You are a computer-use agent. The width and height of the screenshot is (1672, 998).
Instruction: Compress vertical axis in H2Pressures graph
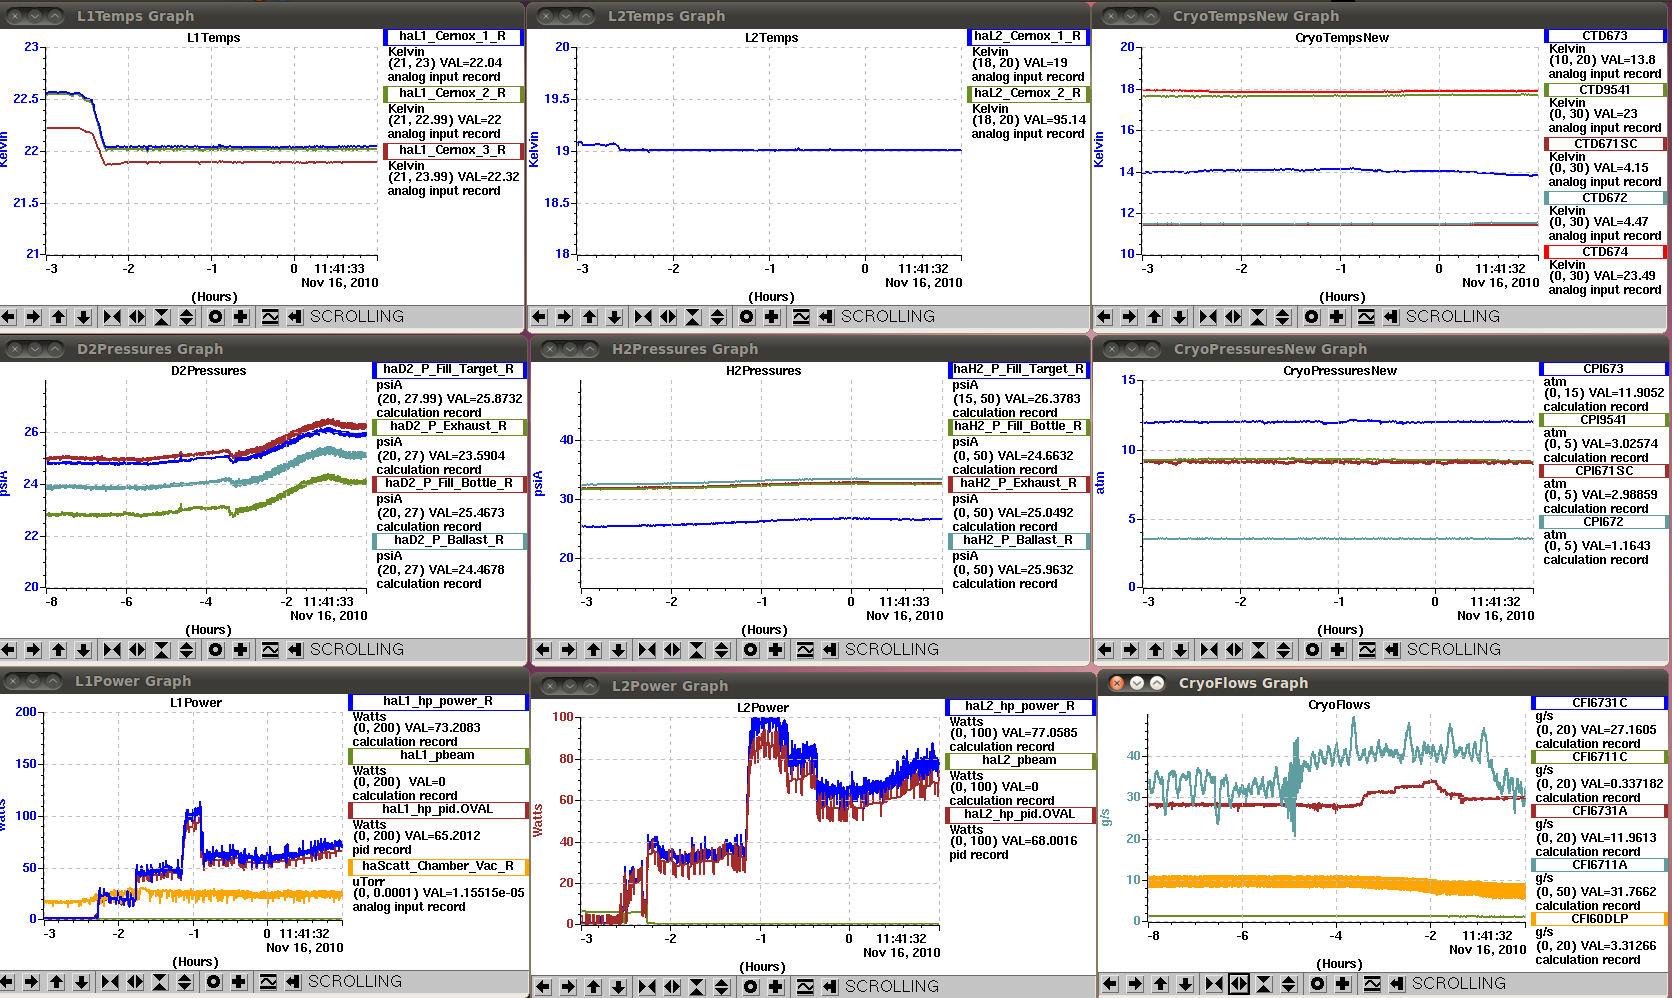click(x=697, y=650)
